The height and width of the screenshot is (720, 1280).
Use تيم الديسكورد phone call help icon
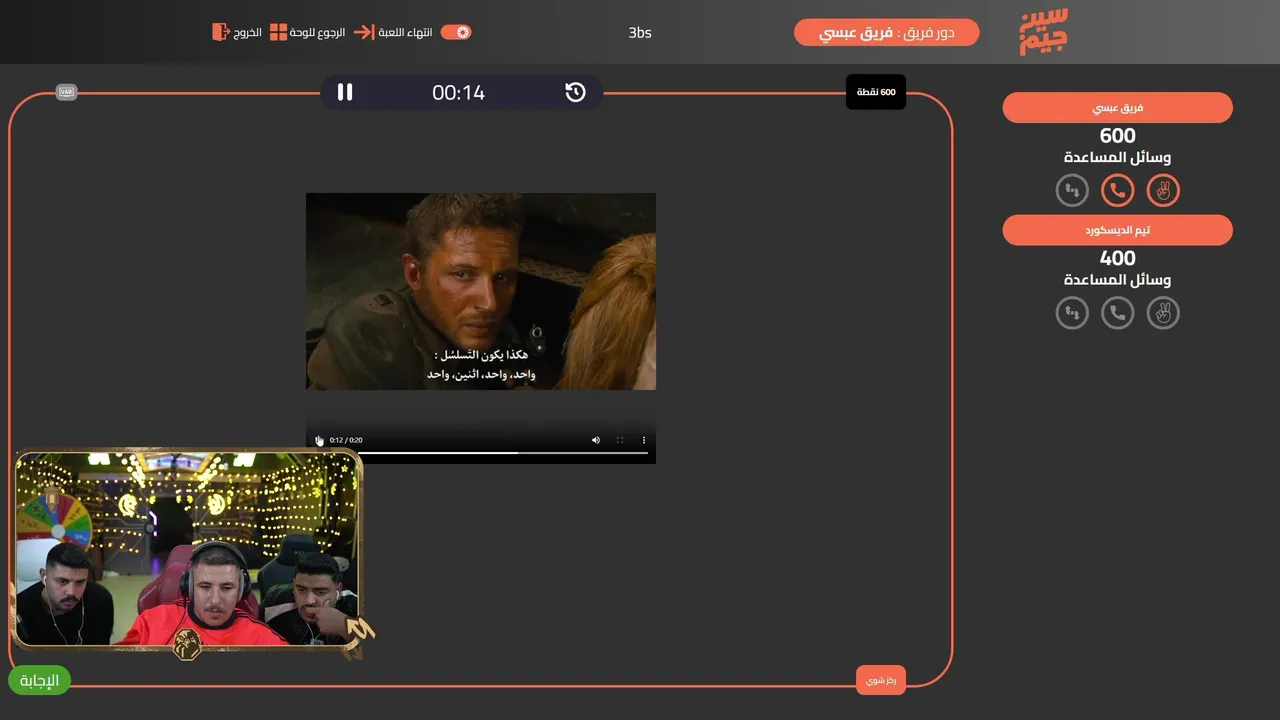pos(1118,313)
